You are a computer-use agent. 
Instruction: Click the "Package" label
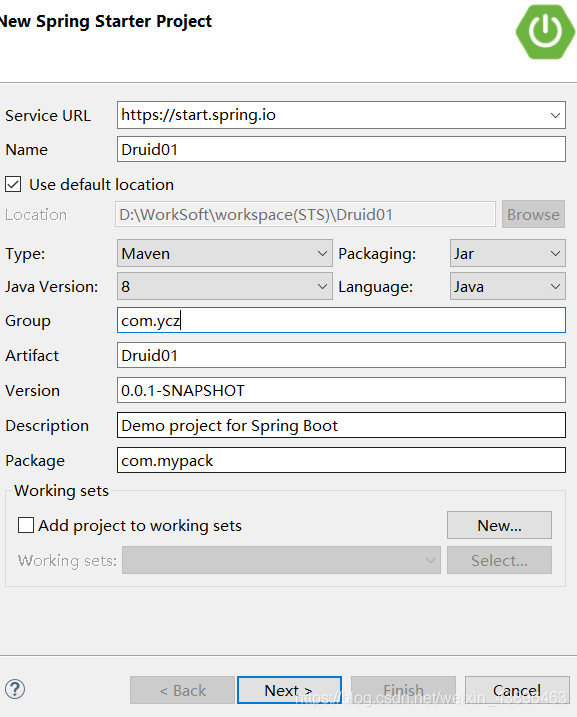pos(35,461)
